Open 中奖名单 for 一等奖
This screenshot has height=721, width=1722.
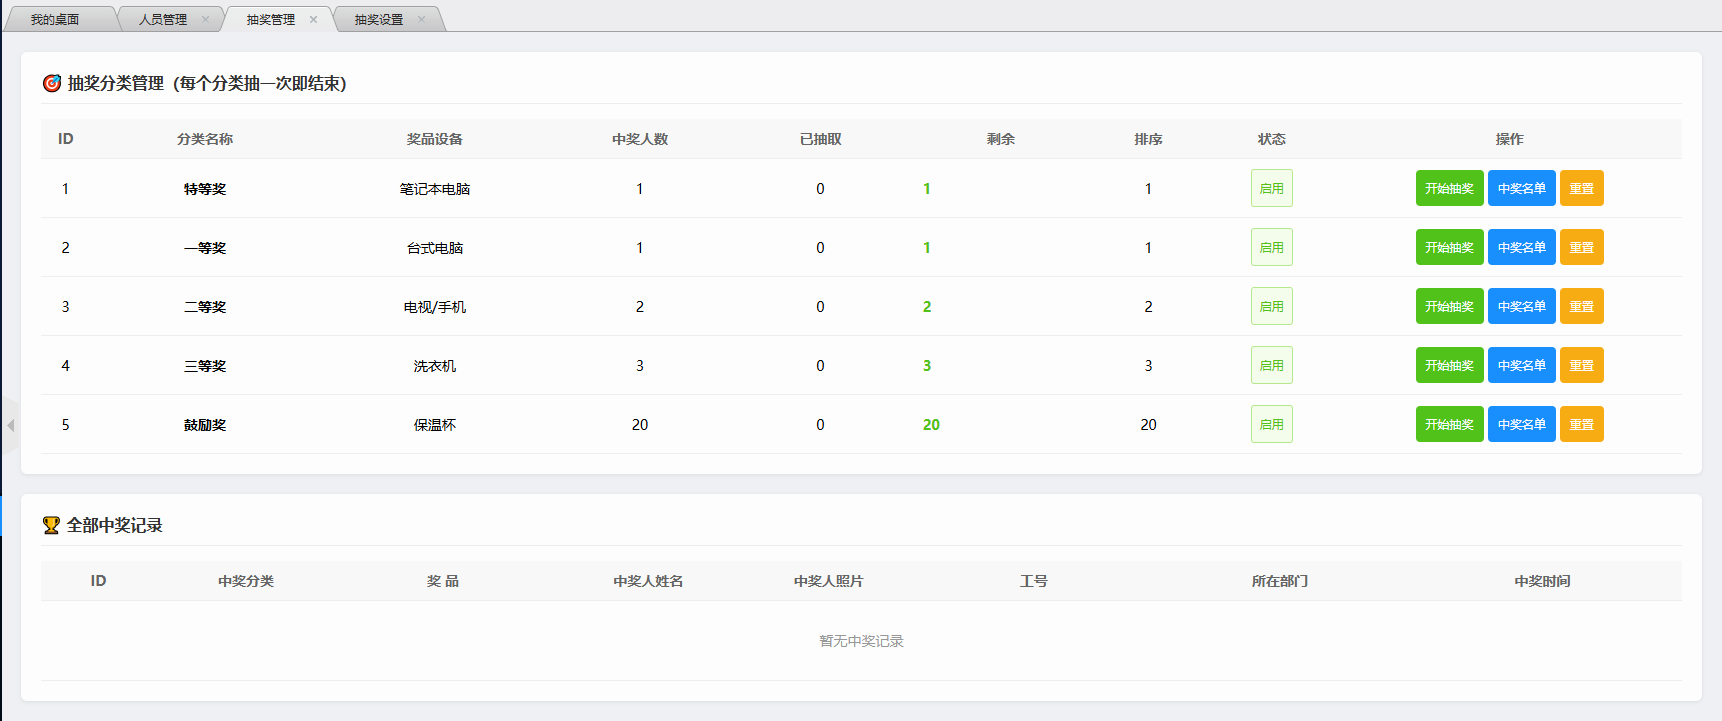[x=1521, y=247]
